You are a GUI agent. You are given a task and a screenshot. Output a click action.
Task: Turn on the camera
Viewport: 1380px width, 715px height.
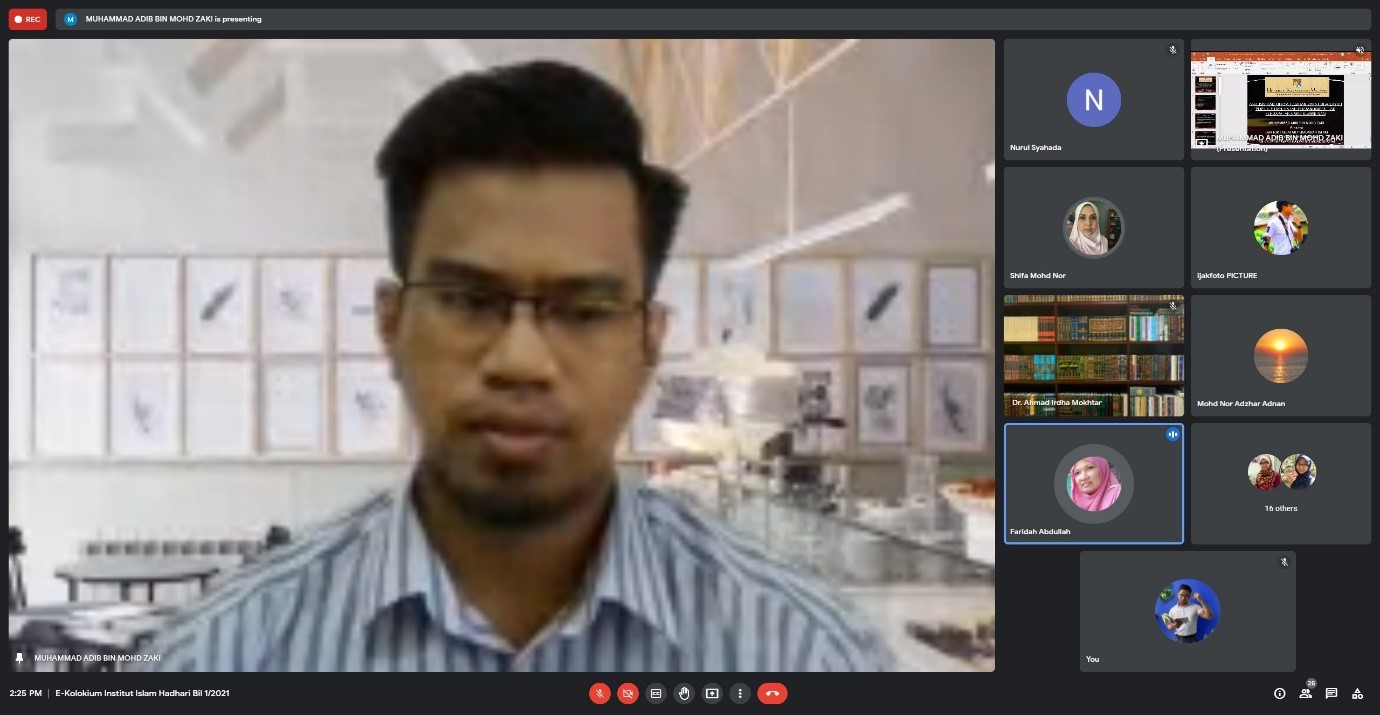[x=628, y=693]
